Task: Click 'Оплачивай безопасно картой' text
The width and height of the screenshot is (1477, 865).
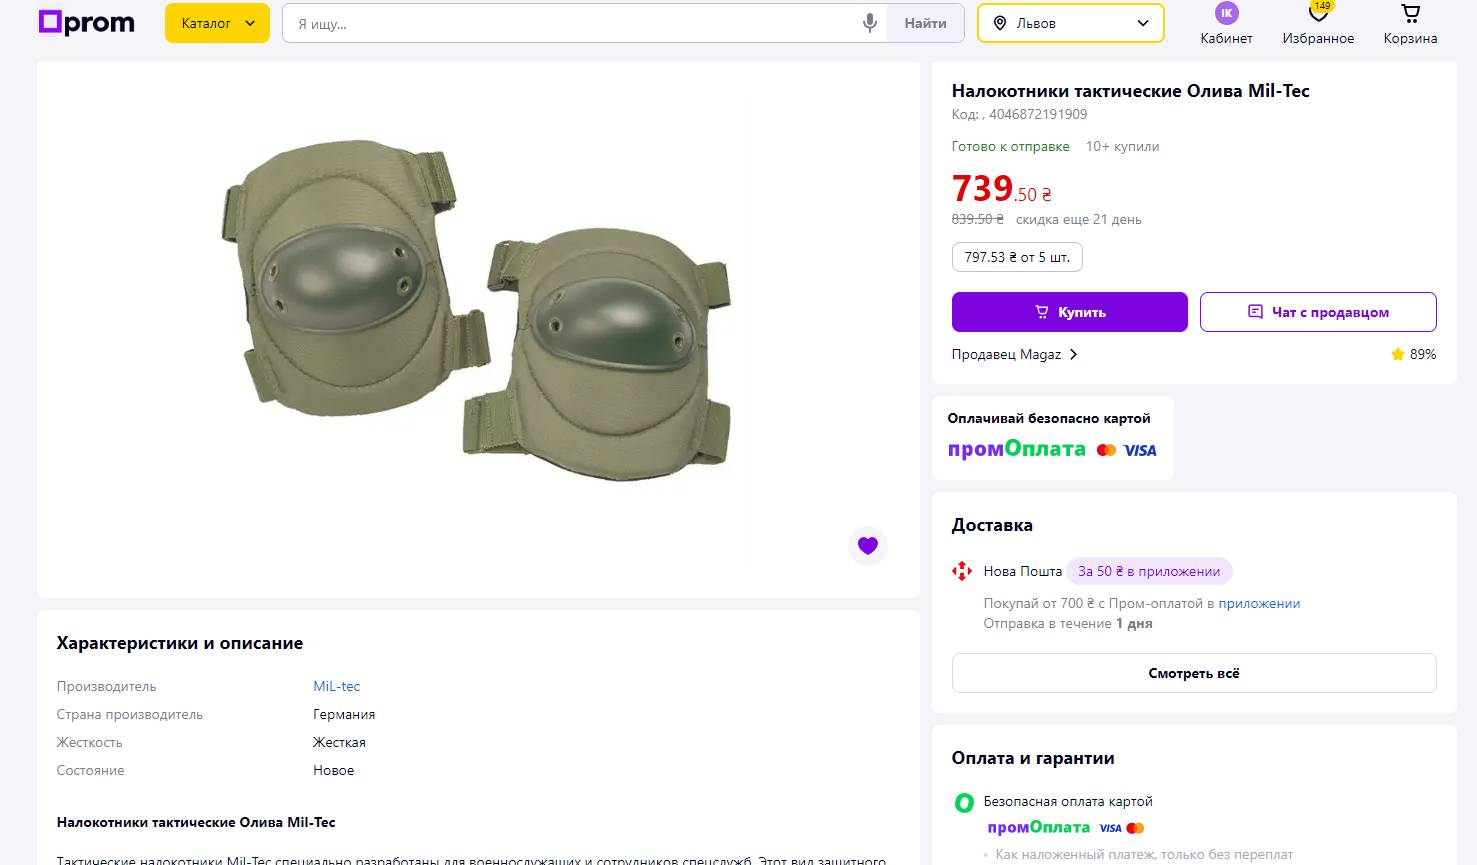Action: 1049,418
